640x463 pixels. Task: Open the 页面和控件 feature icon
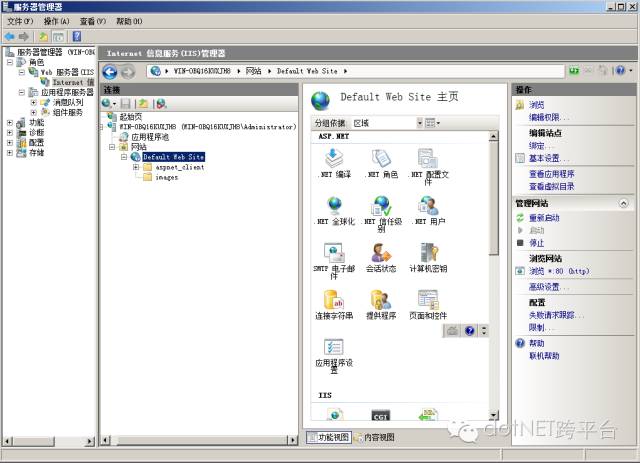coord(428,305)
